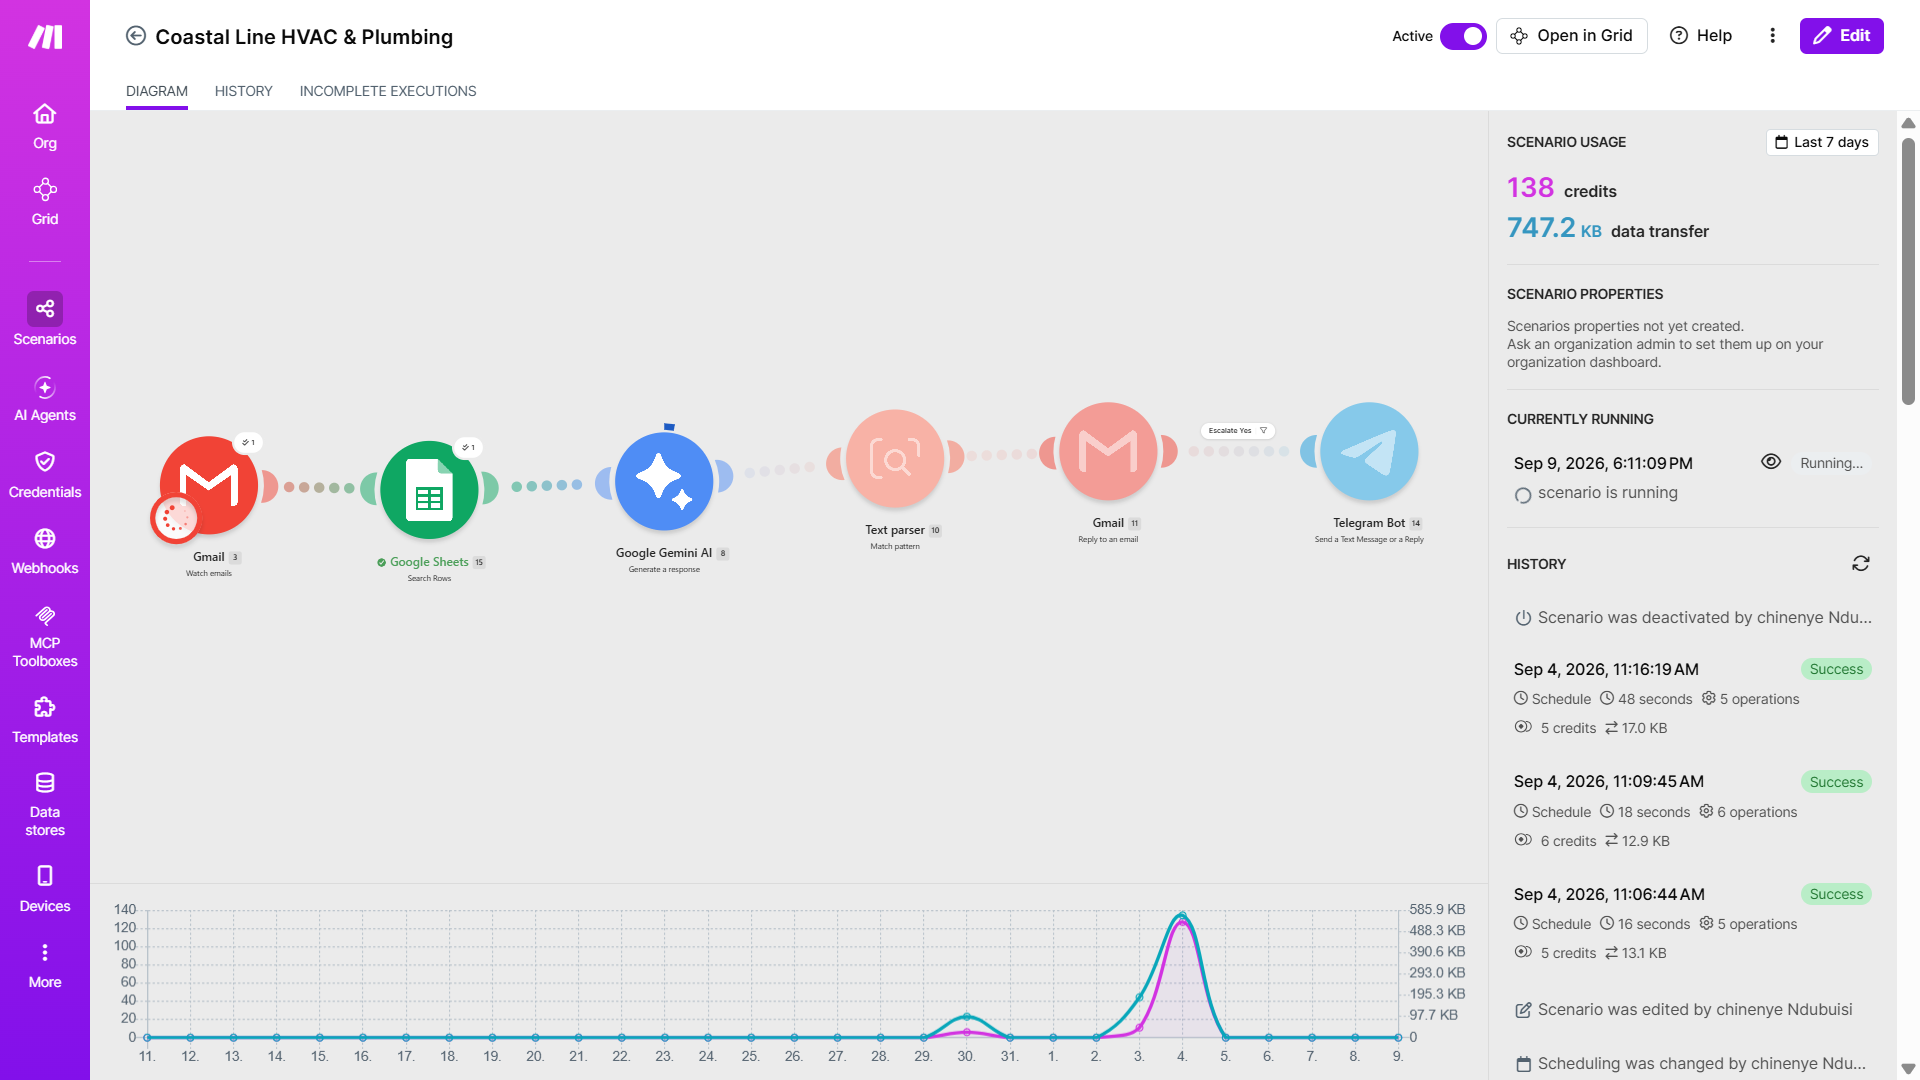Toggle the Active scenario switch off
Image resolution: width=1920 pixels, height=1080 pixels.
coord(1463,36)
